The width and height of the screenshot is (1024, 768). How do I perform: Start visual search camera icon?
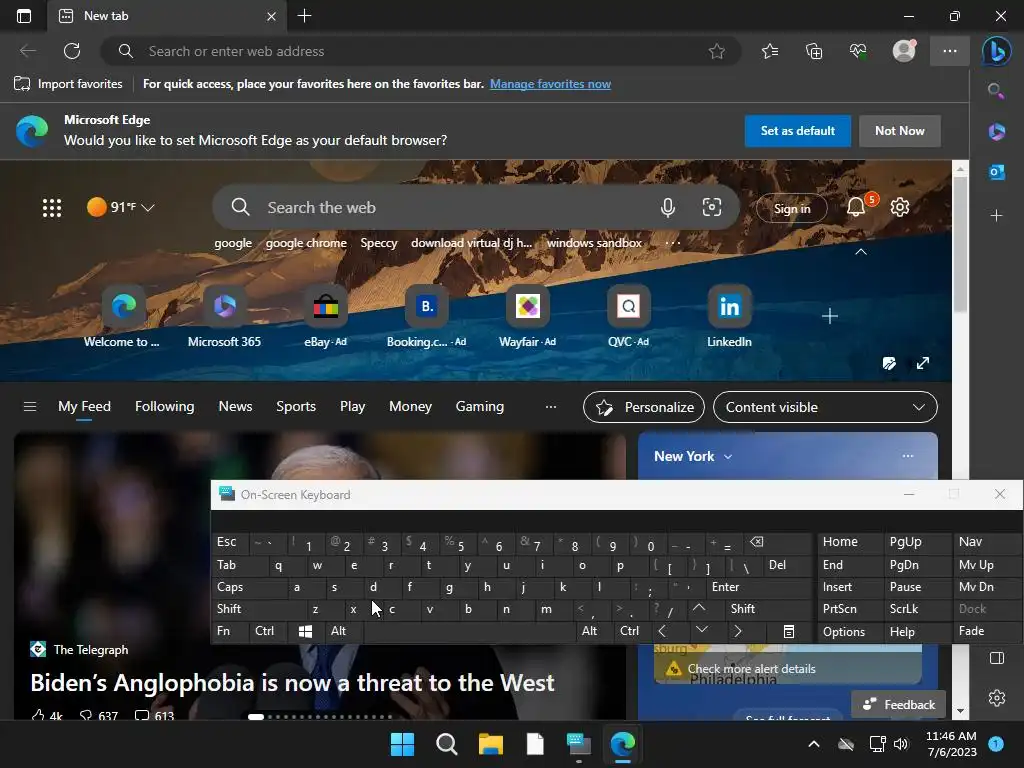click(711, 208)
